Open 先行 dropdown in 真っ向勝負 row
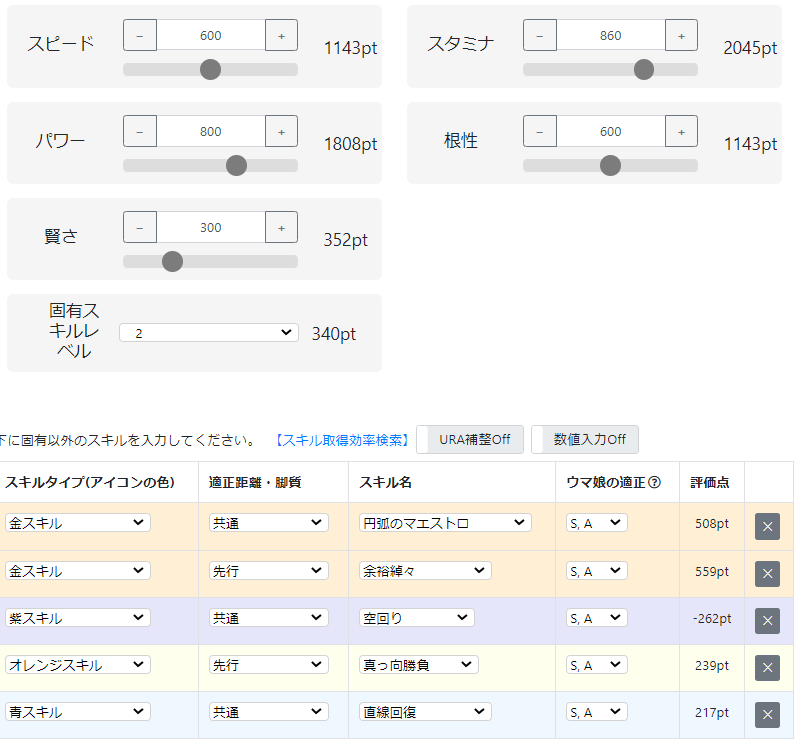Screen dimensions: 794x741 [x=269, y=665]
